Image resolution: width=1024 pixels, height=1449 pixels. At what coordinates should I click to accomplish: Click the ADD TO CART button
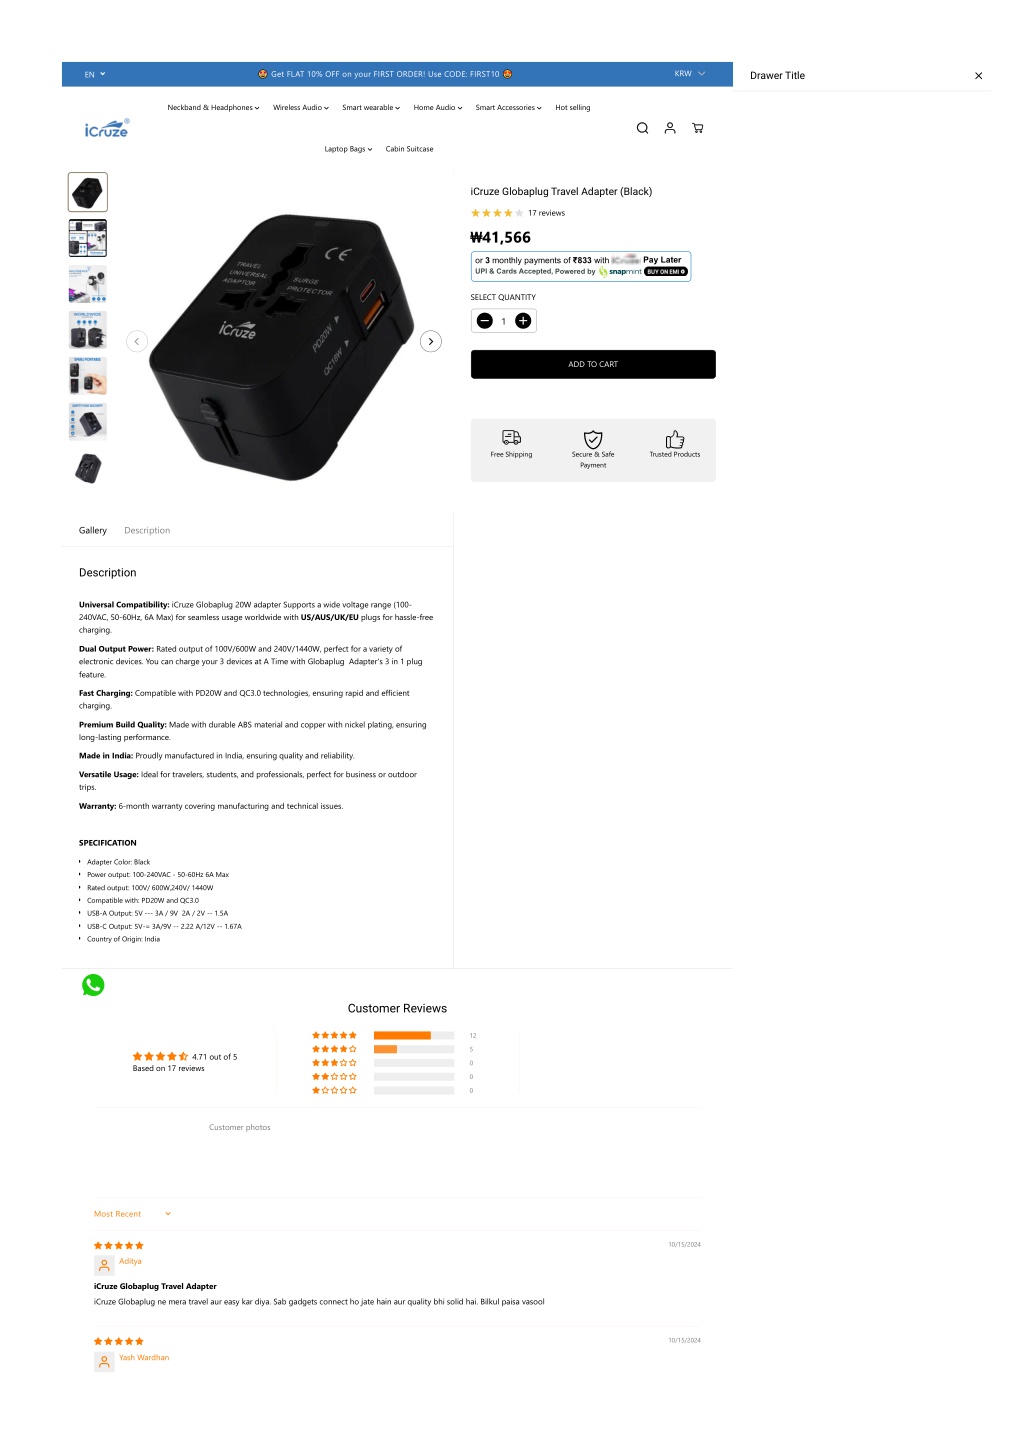tap(593, 364)
